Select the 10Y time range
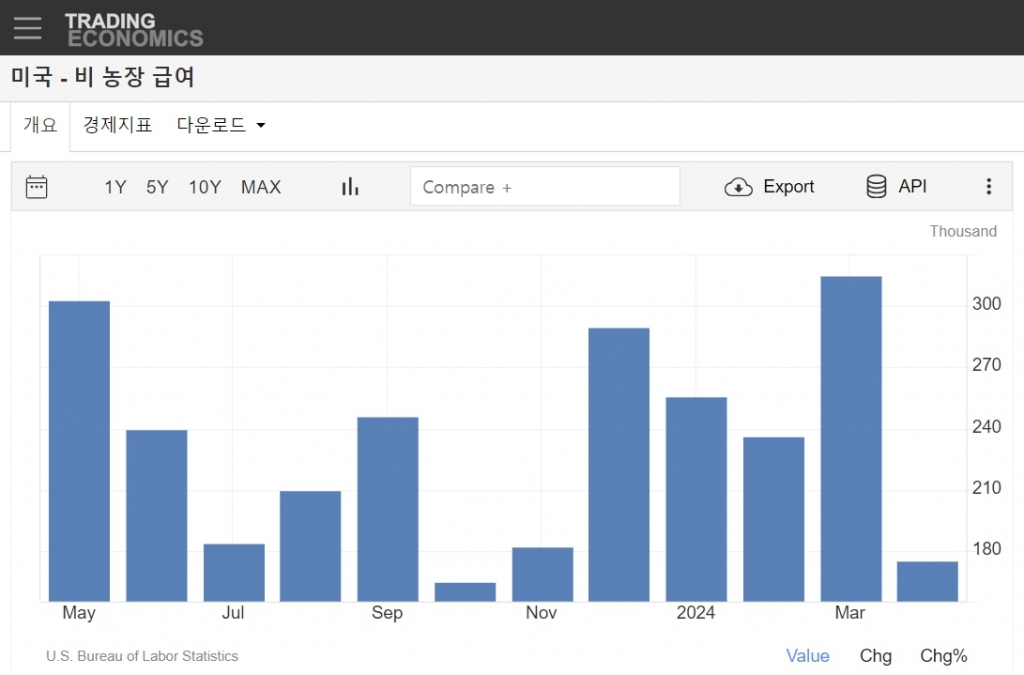The width and height of the screenshot is (1024, 675). coord(205,187)
